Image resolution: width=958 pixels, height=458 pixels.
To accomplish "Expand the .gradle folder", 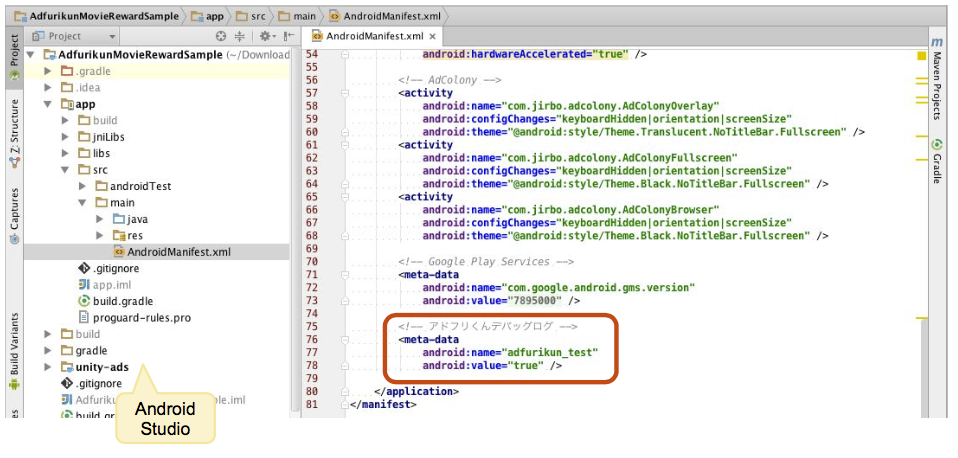I will (48, 72).
